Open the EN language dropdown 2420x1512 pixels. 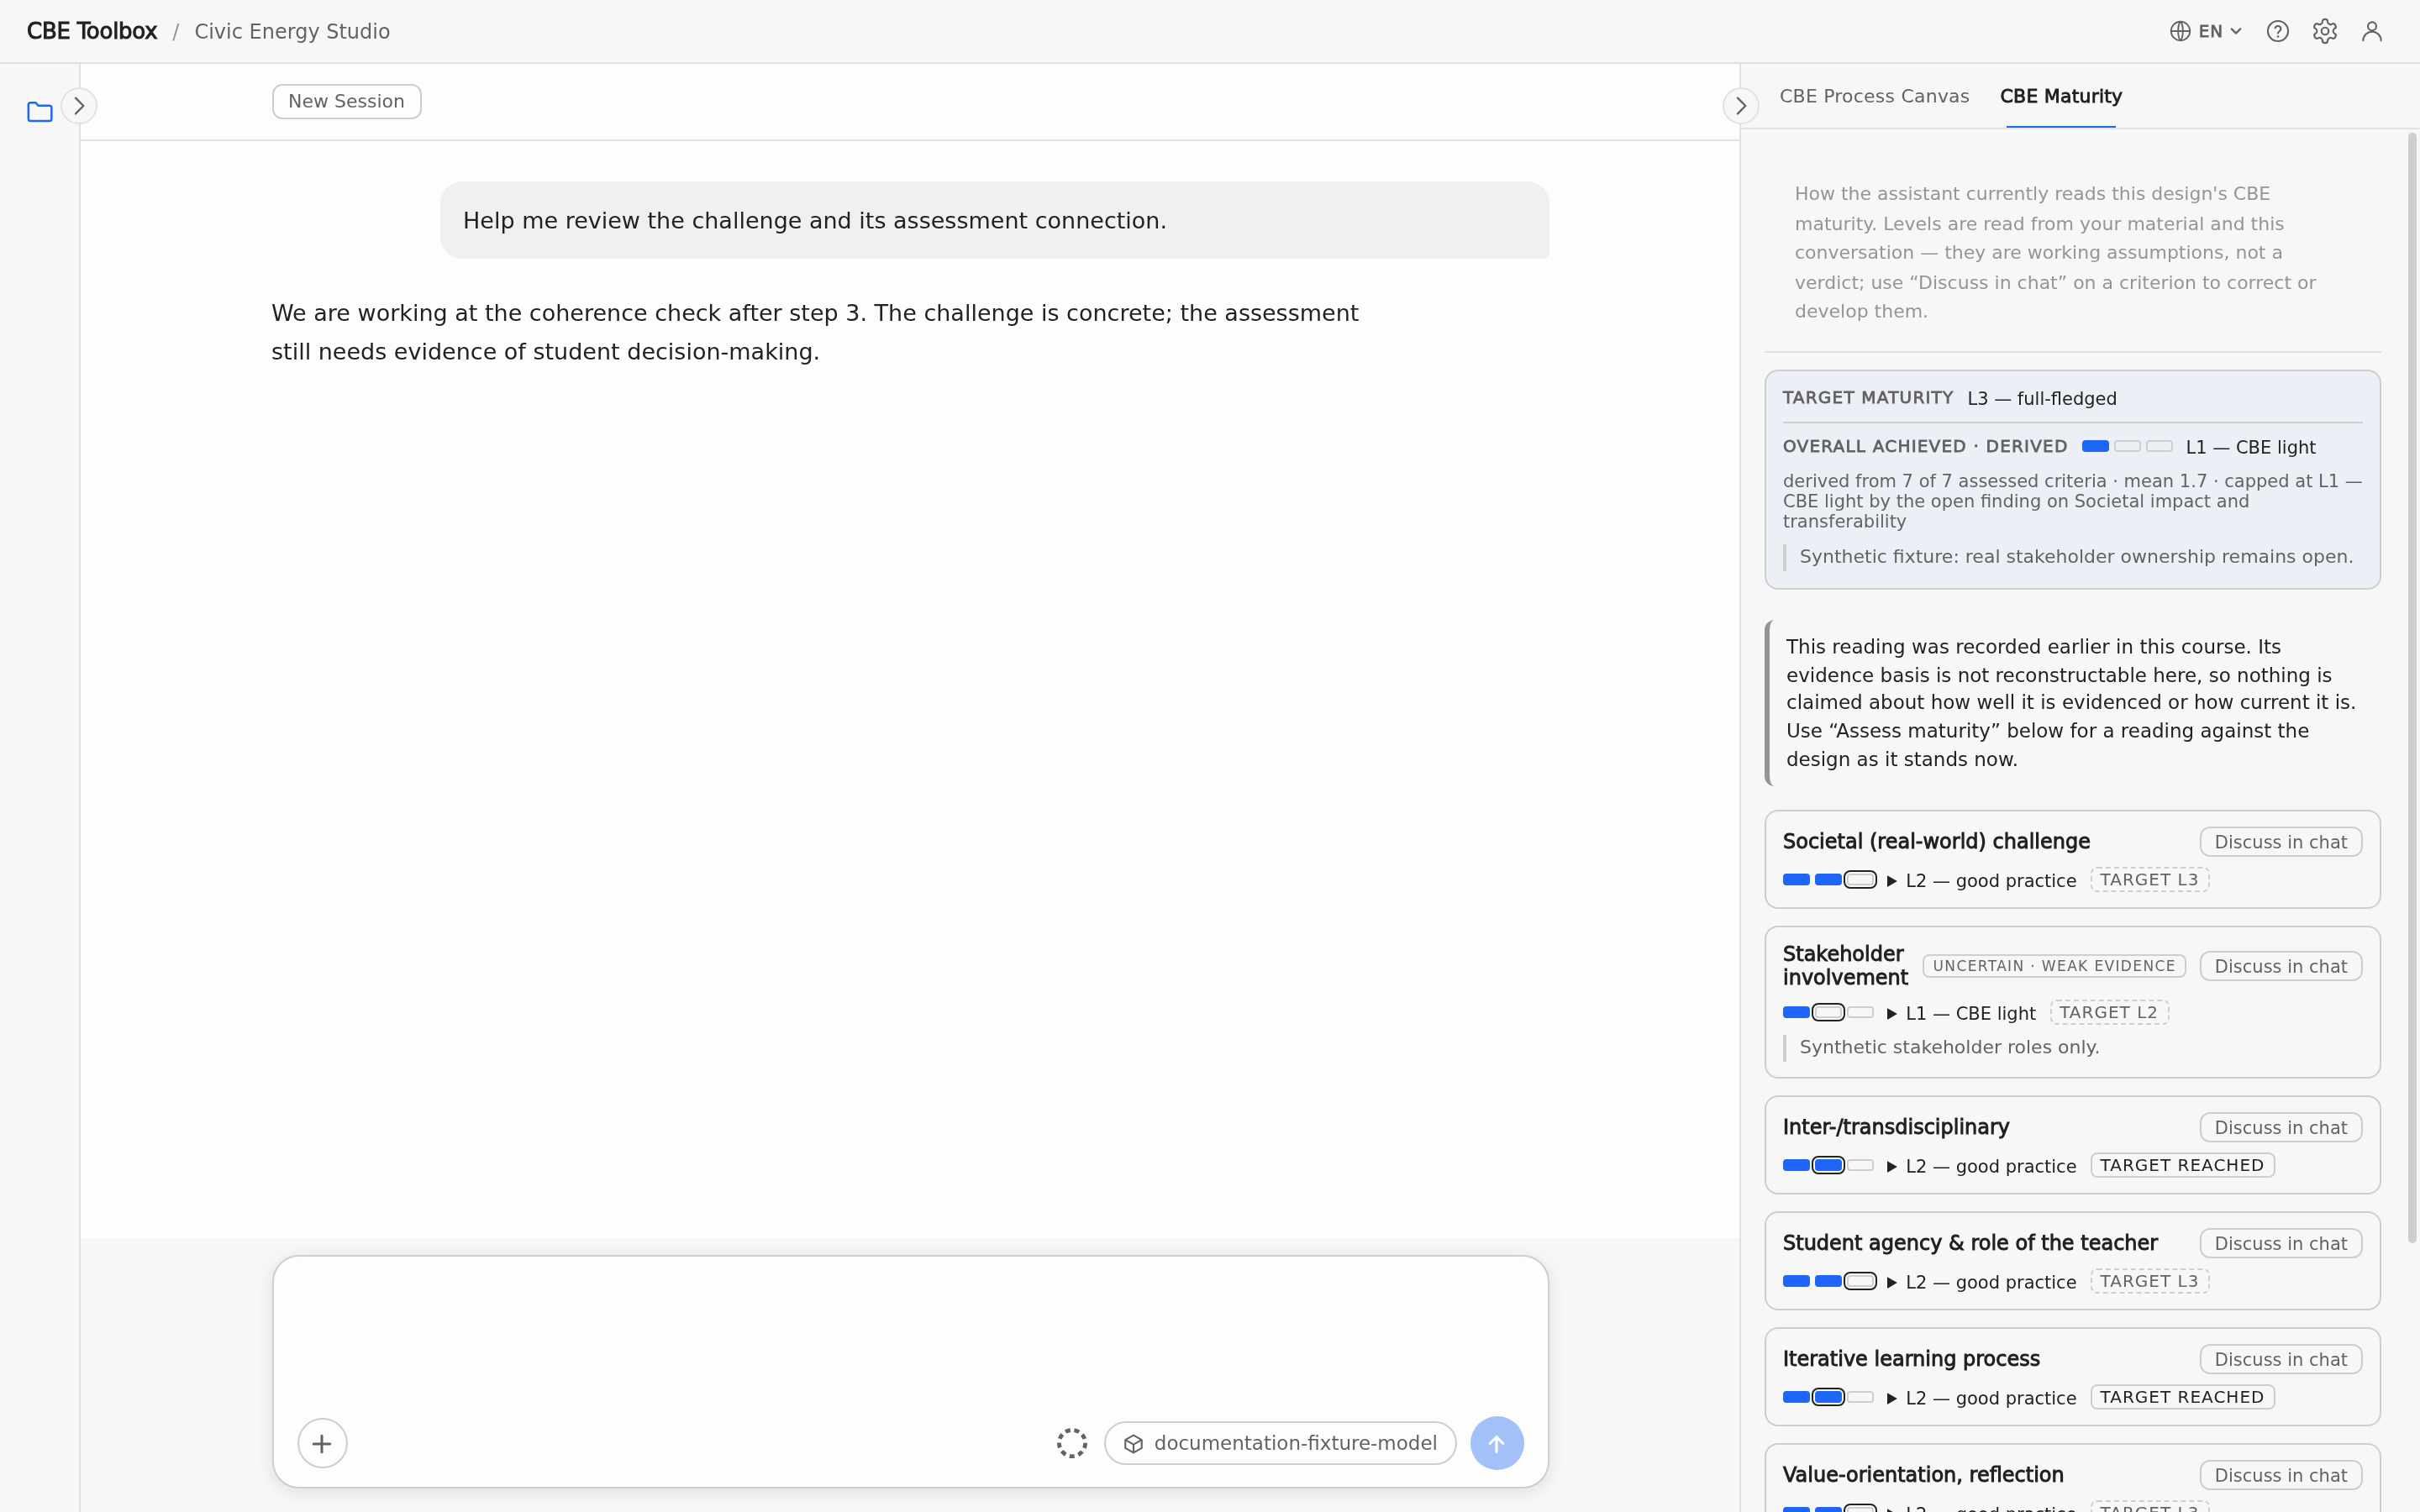click(x=2207, y=31)
